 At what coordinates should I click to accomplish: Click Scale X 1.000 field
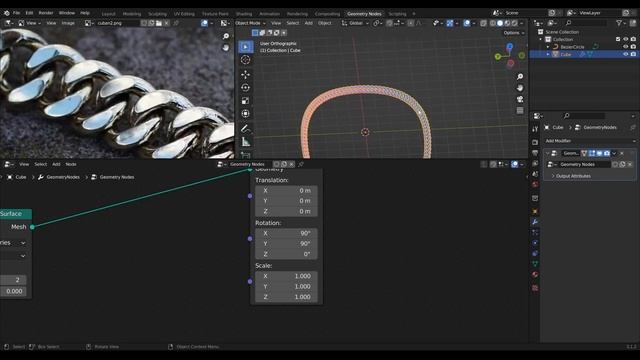[286, 276]
